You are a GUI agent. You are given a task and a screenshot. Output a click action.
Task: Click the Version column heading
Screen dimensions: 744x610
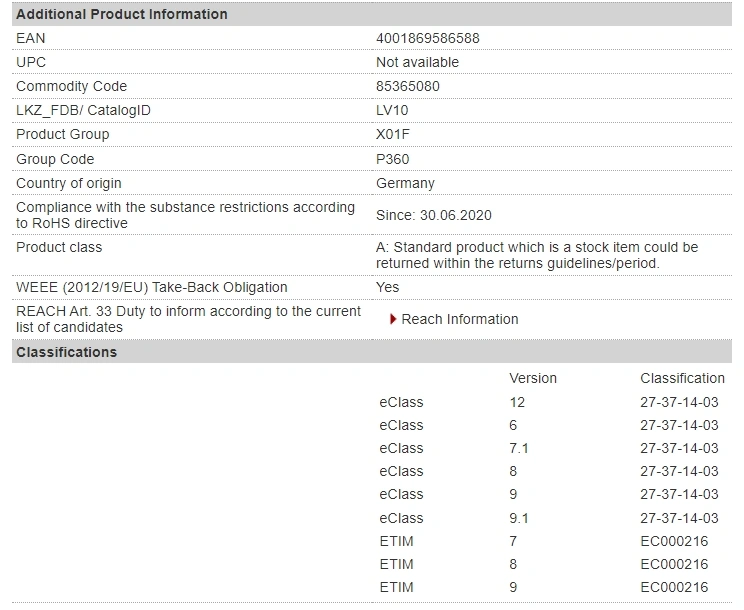click(x=533, y=378)
